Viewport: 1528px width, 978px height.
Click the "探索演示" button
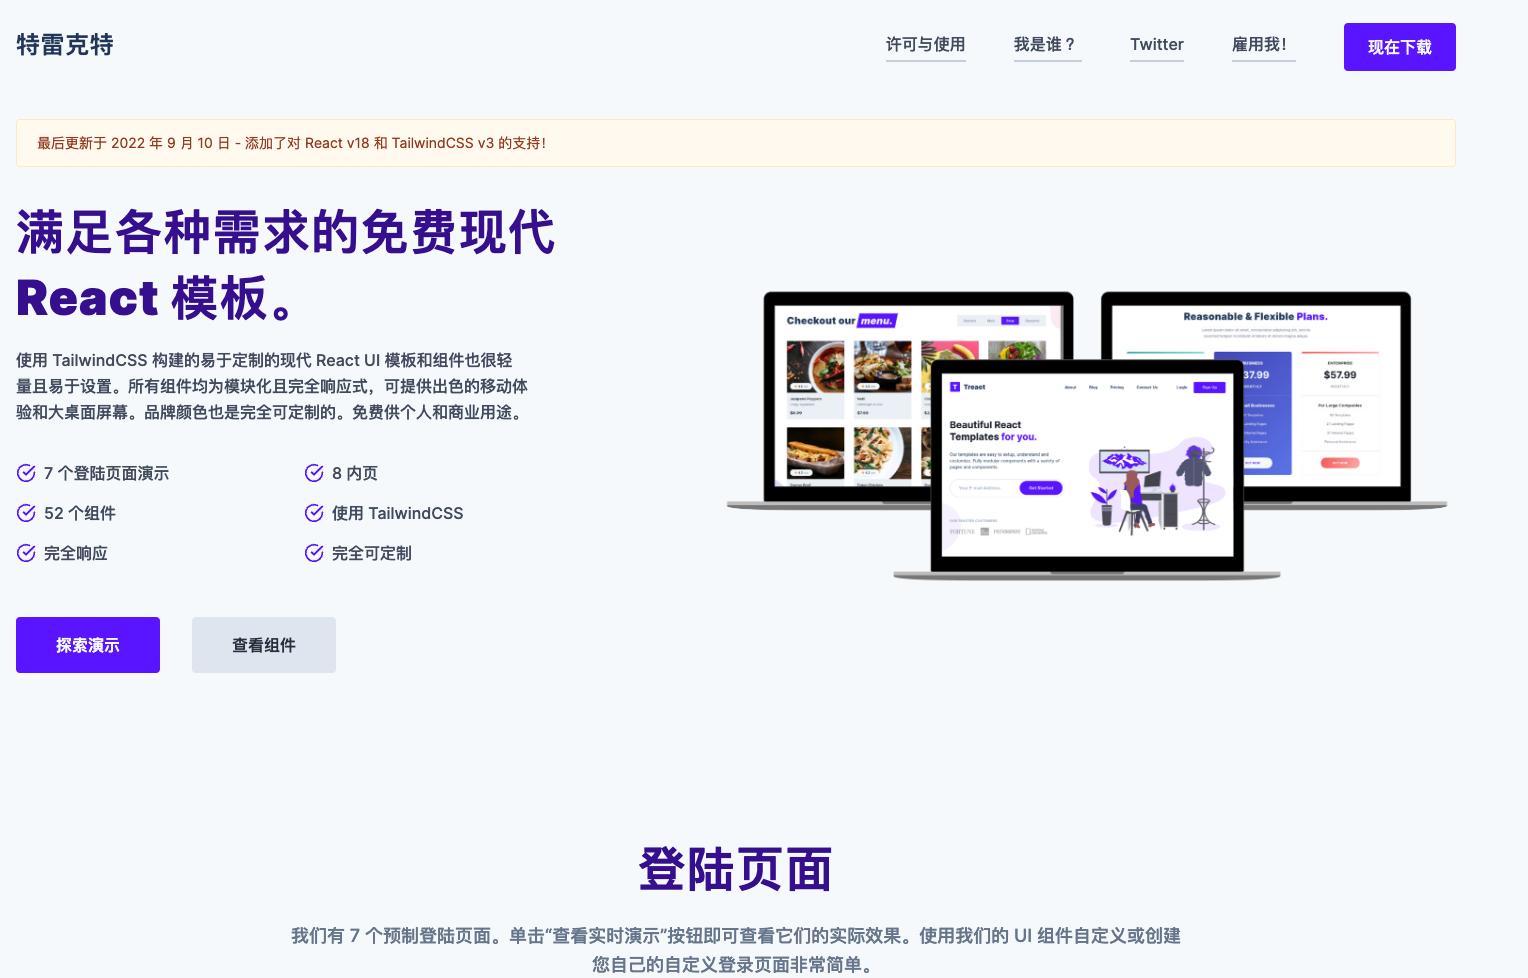pos(88,645)
